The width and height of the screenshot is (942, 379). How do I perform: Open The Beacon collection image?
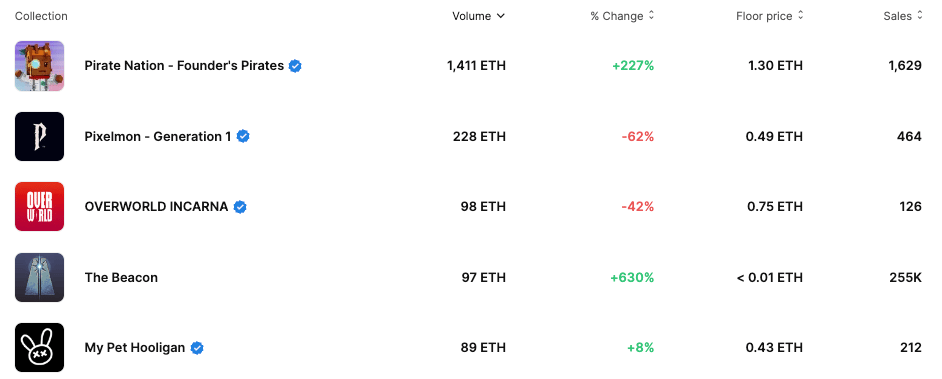39,277
